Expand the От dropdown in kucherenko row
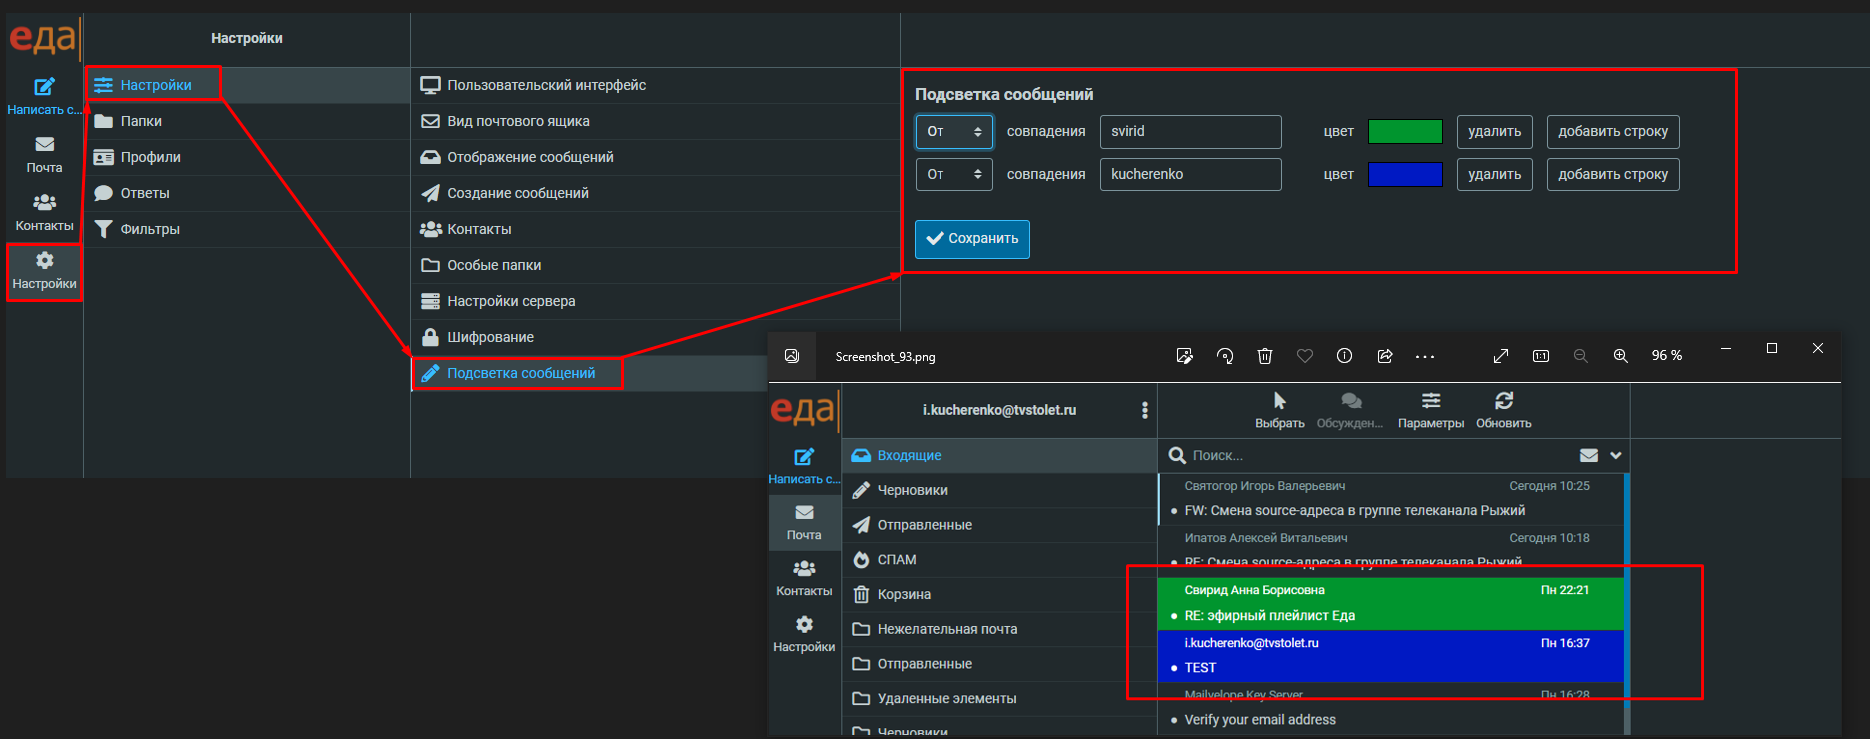 pyautogui.click(x=954, y=174)
